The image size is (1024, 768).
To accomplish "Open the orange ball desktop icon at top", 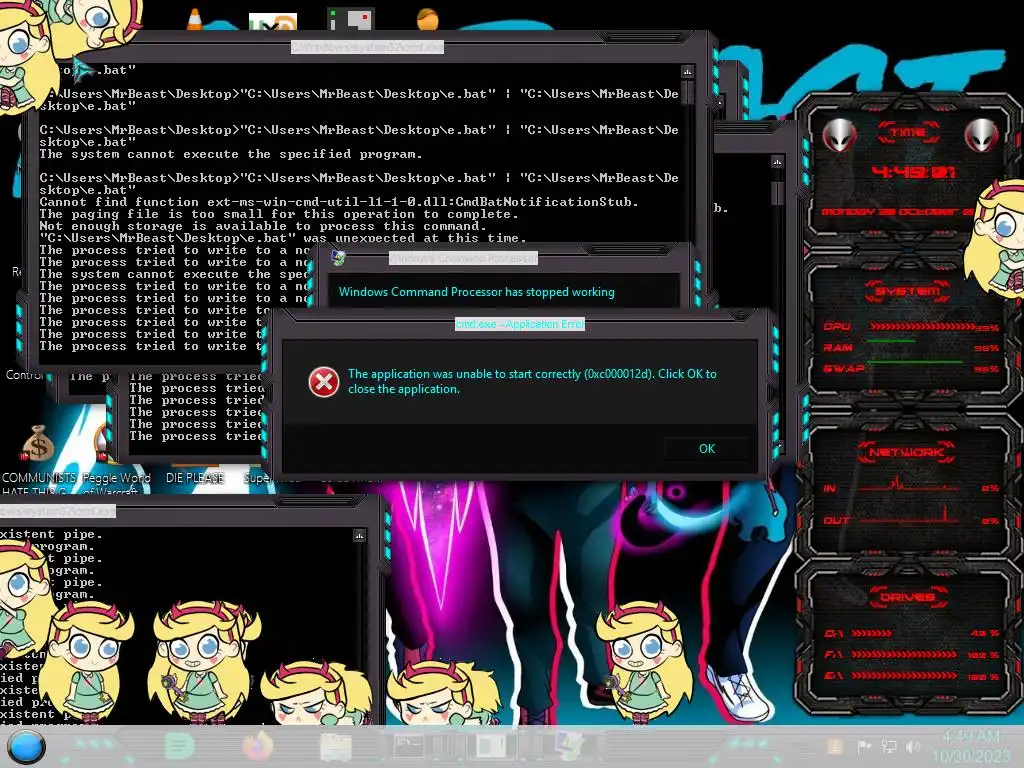I will click(428, 18).
